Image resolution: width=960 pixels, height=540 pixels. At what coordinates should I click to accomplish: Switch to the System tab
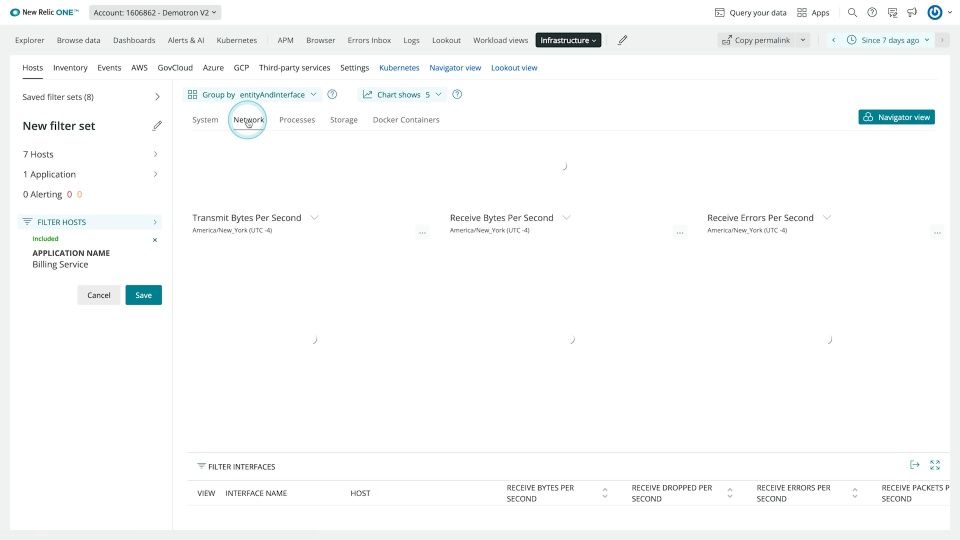pyautogui.click(x=205, y=119)
